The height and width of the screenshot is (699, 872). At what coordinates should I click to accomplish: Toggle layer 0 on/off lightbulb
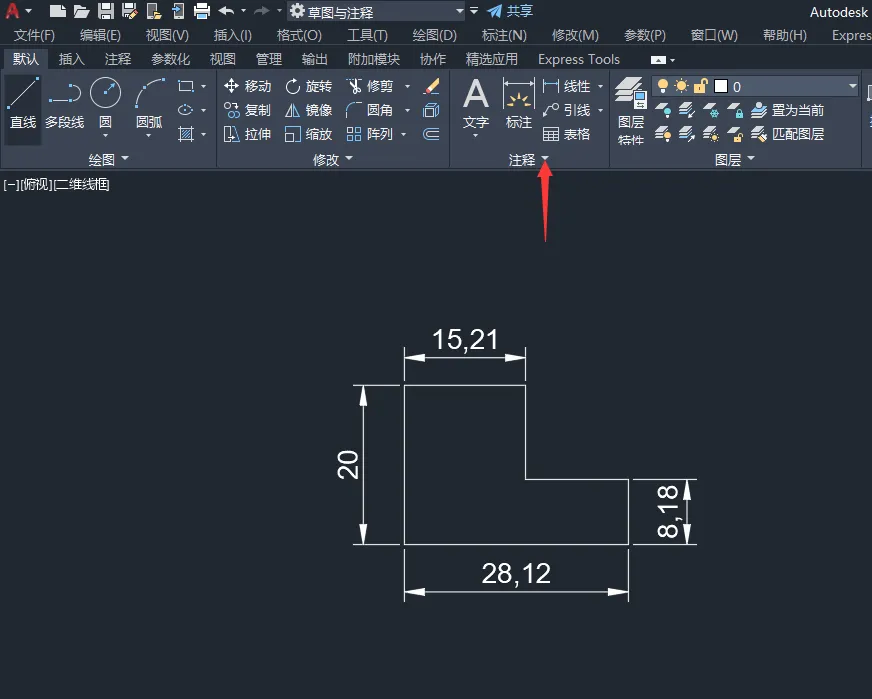pos(662,86)
